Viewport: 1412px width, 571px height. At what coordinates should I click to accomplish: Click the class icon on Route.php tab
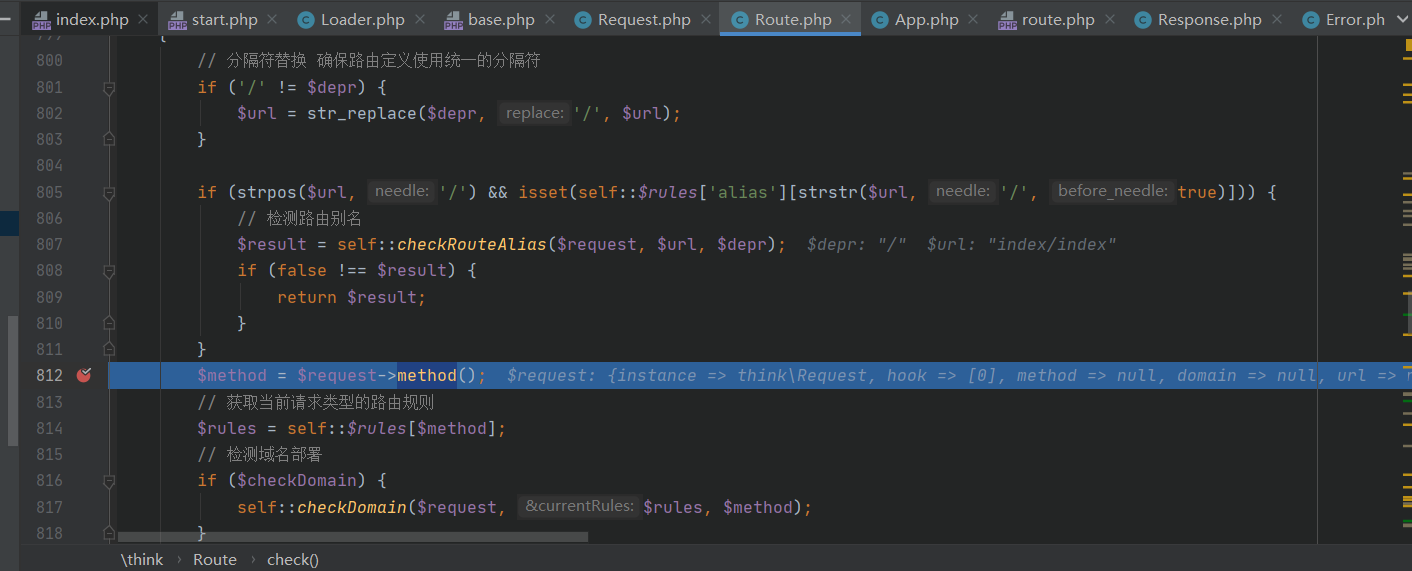[739, 20]
